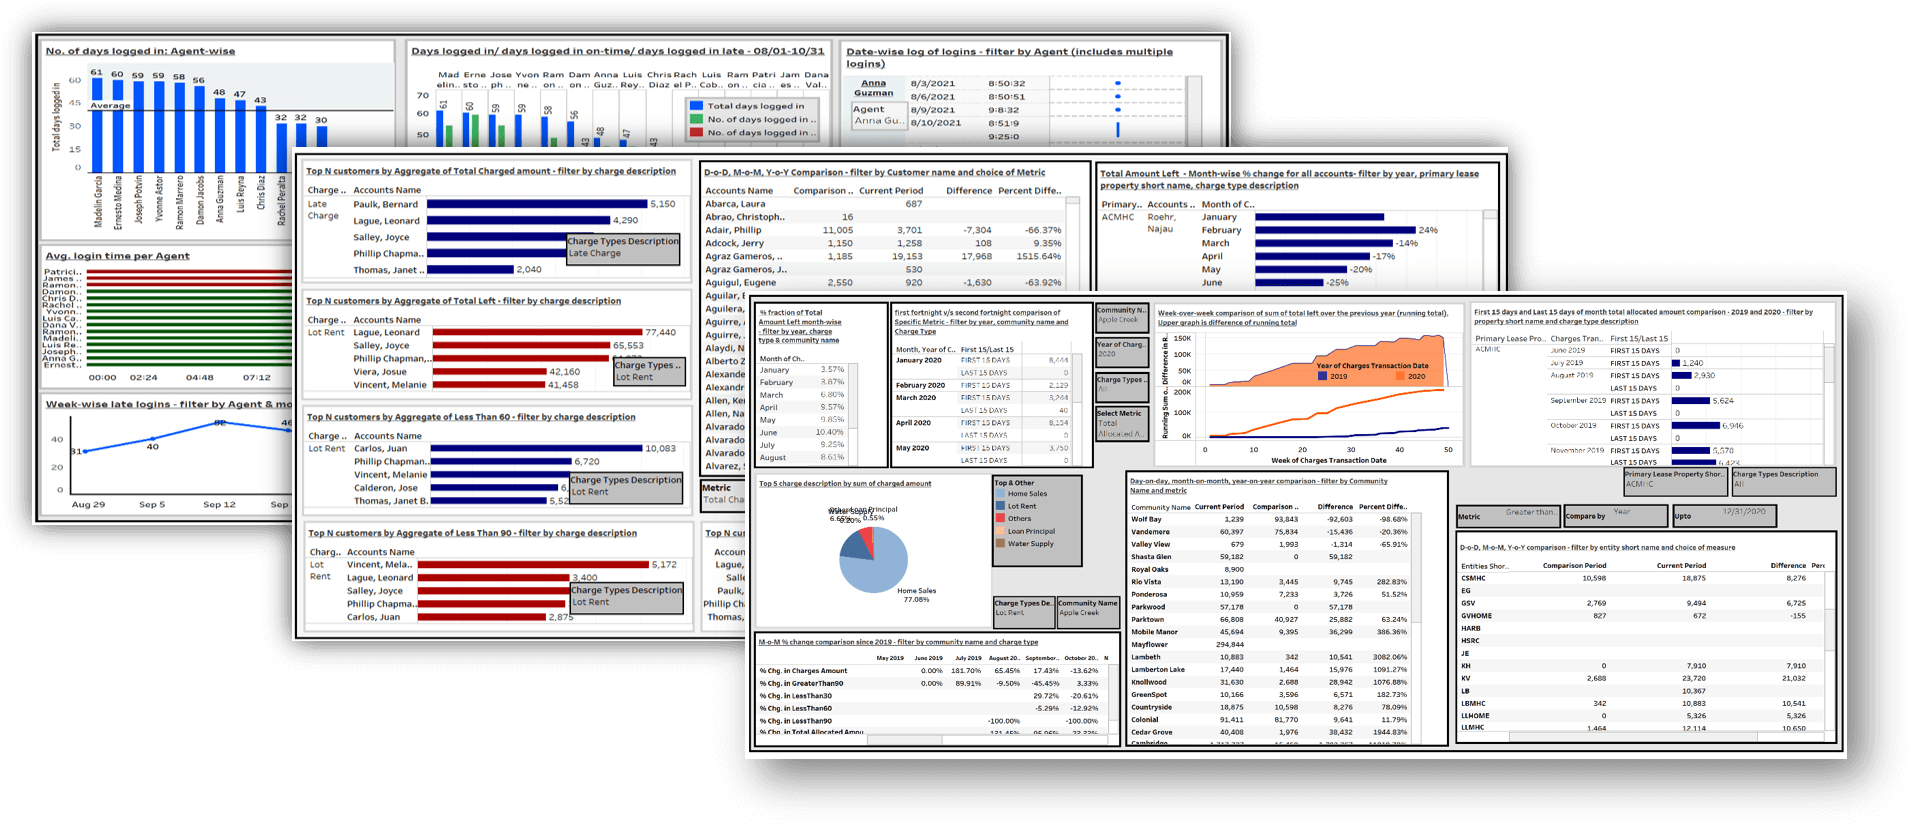The height and width of the screenshot is (824, 1912).
Task: Open Primary Lease Property Shor.. ACMHC filter
Action: coord(1675,480)
